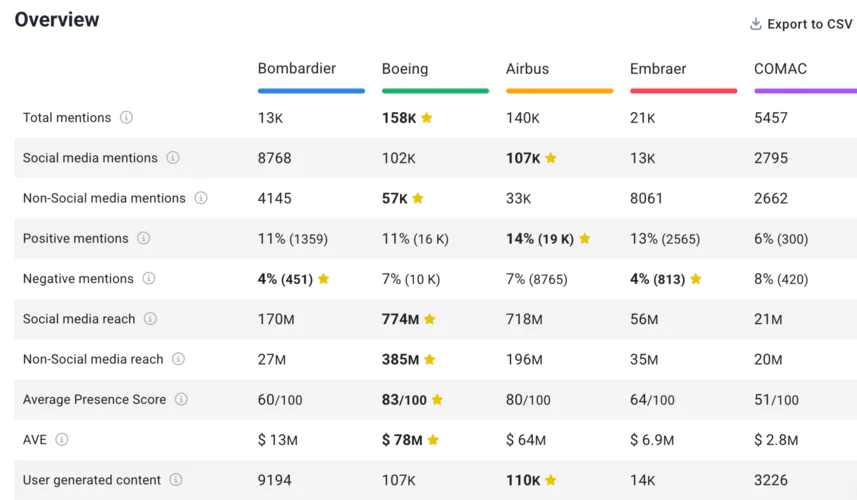Click Airbus social reach value 718M
This screenshot has height=500, width=857.
[524, 319]
